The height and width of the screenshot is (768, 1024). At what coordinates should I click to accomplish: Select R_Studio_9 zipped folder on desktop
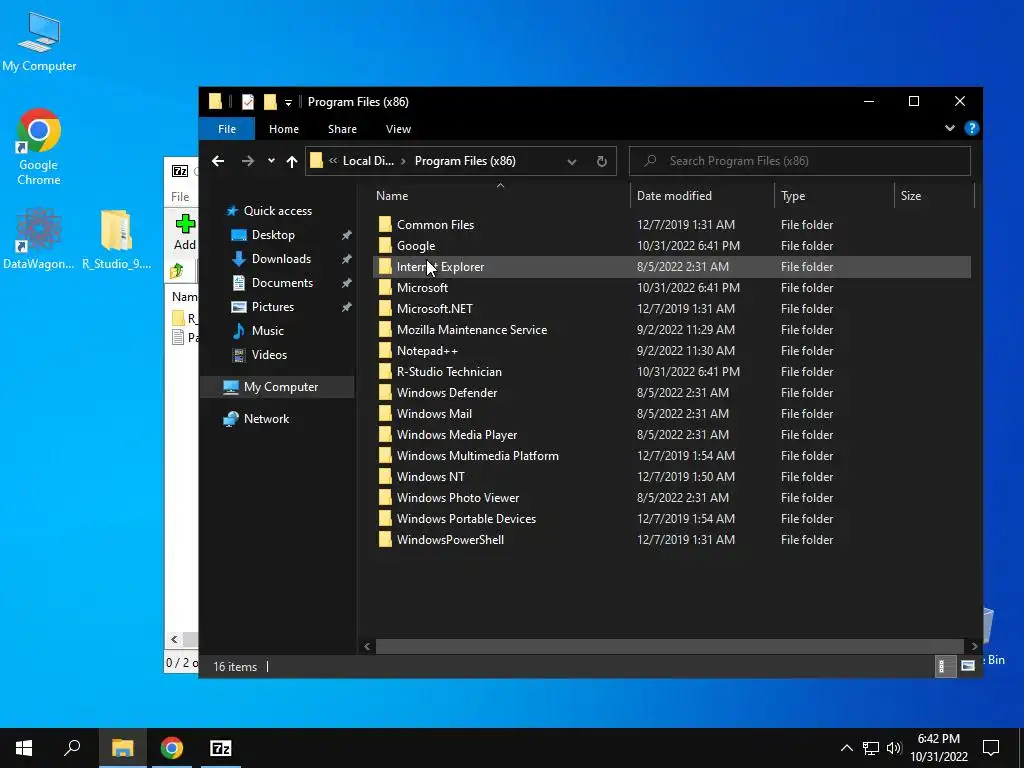click(x=116, y=239)
